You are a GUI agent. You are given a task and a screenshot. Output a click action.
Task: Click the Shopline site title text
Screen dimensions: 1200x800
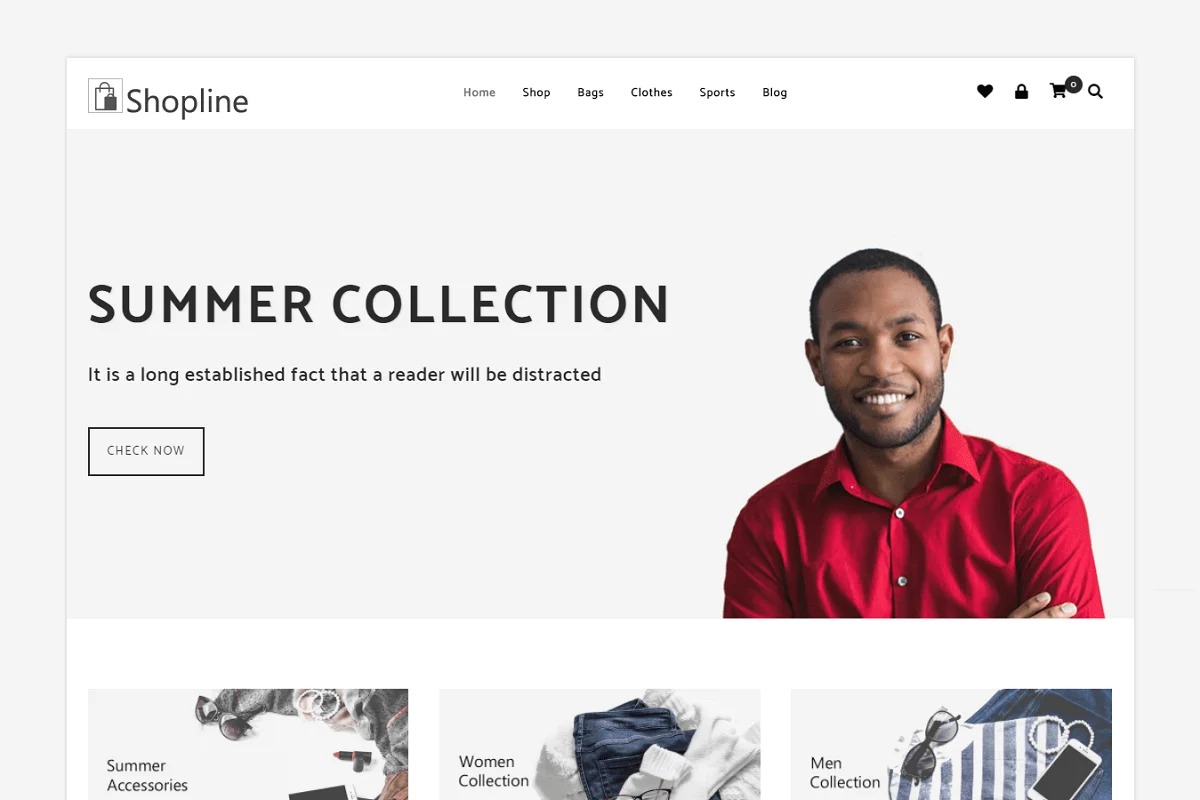187,101
